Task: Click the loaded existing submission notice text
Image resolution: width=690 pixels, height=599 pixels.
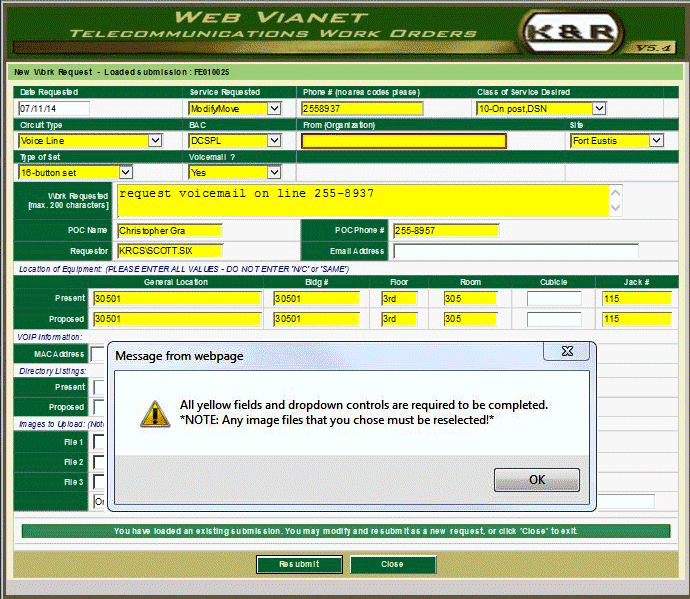Action: (345, 531)
